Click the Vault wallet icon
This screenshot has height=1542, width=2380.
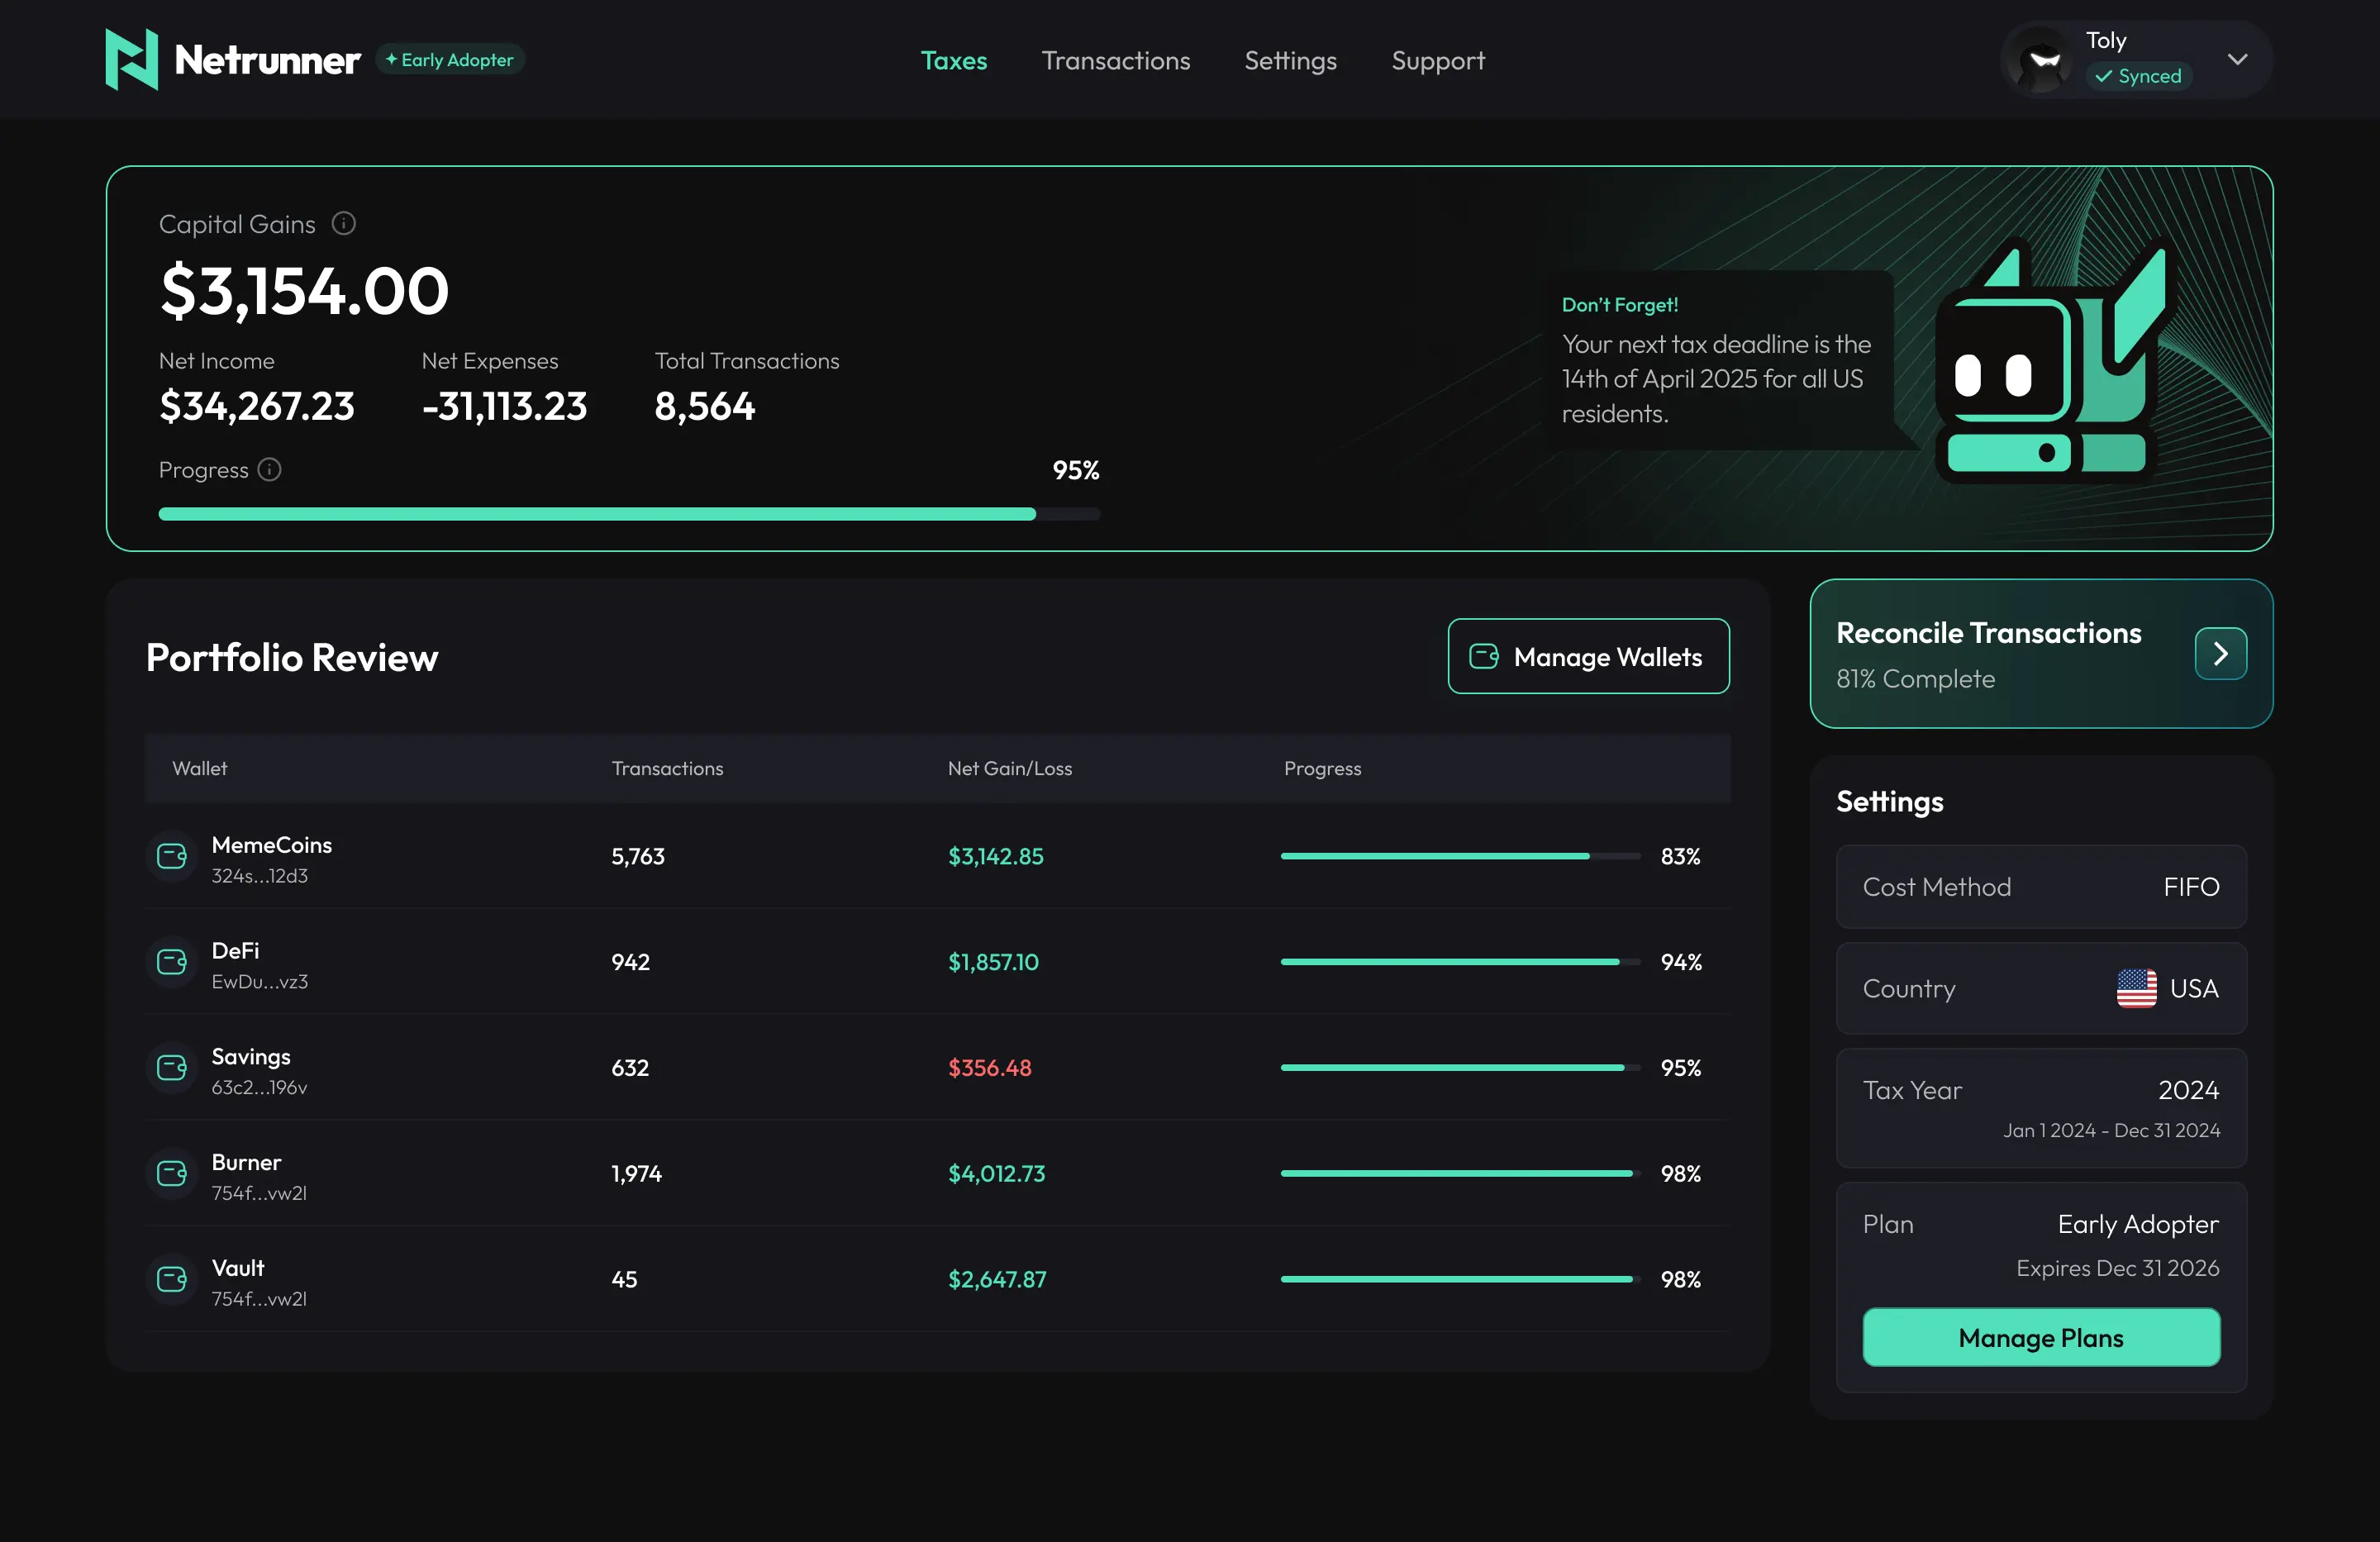[172, 1279]
